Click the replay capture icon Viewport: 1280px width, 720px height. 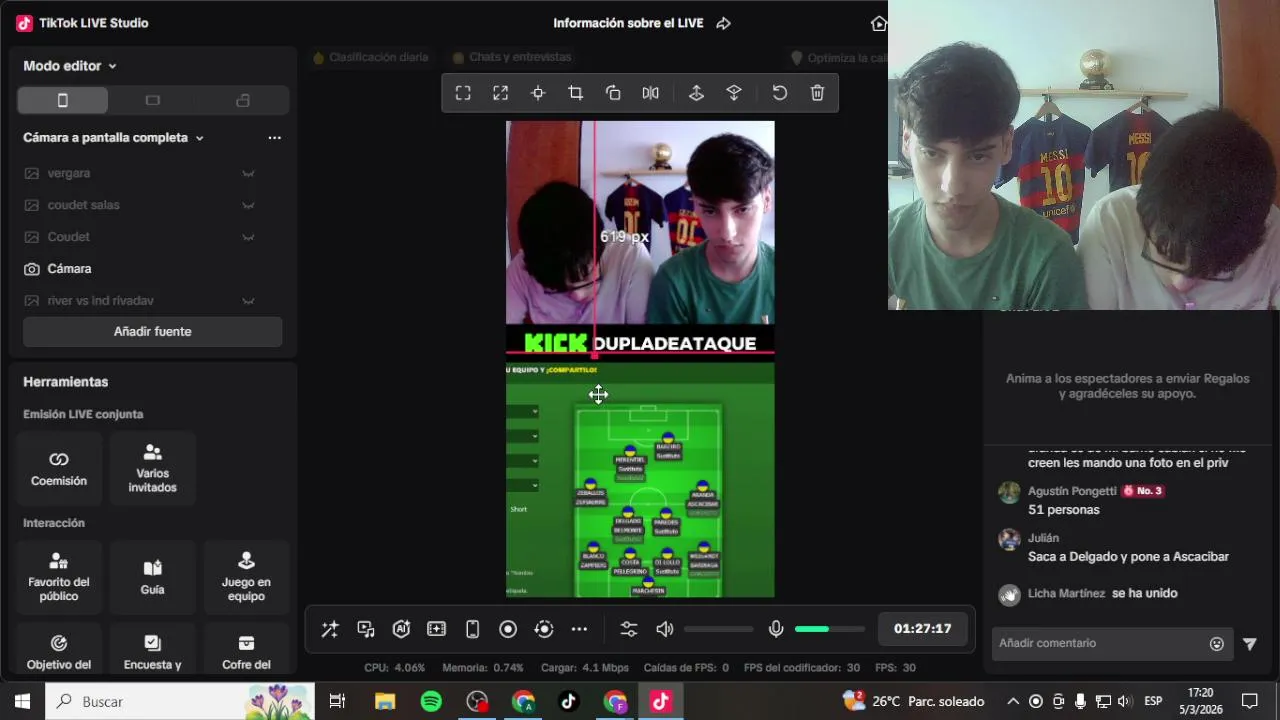pyautogui.click(x=544, y=629)
